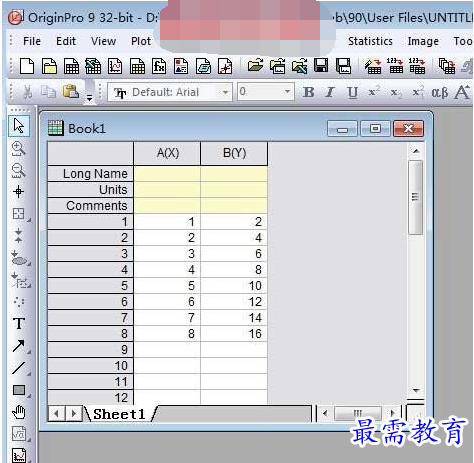Open the Import Wizard icon

click(373, 66)
